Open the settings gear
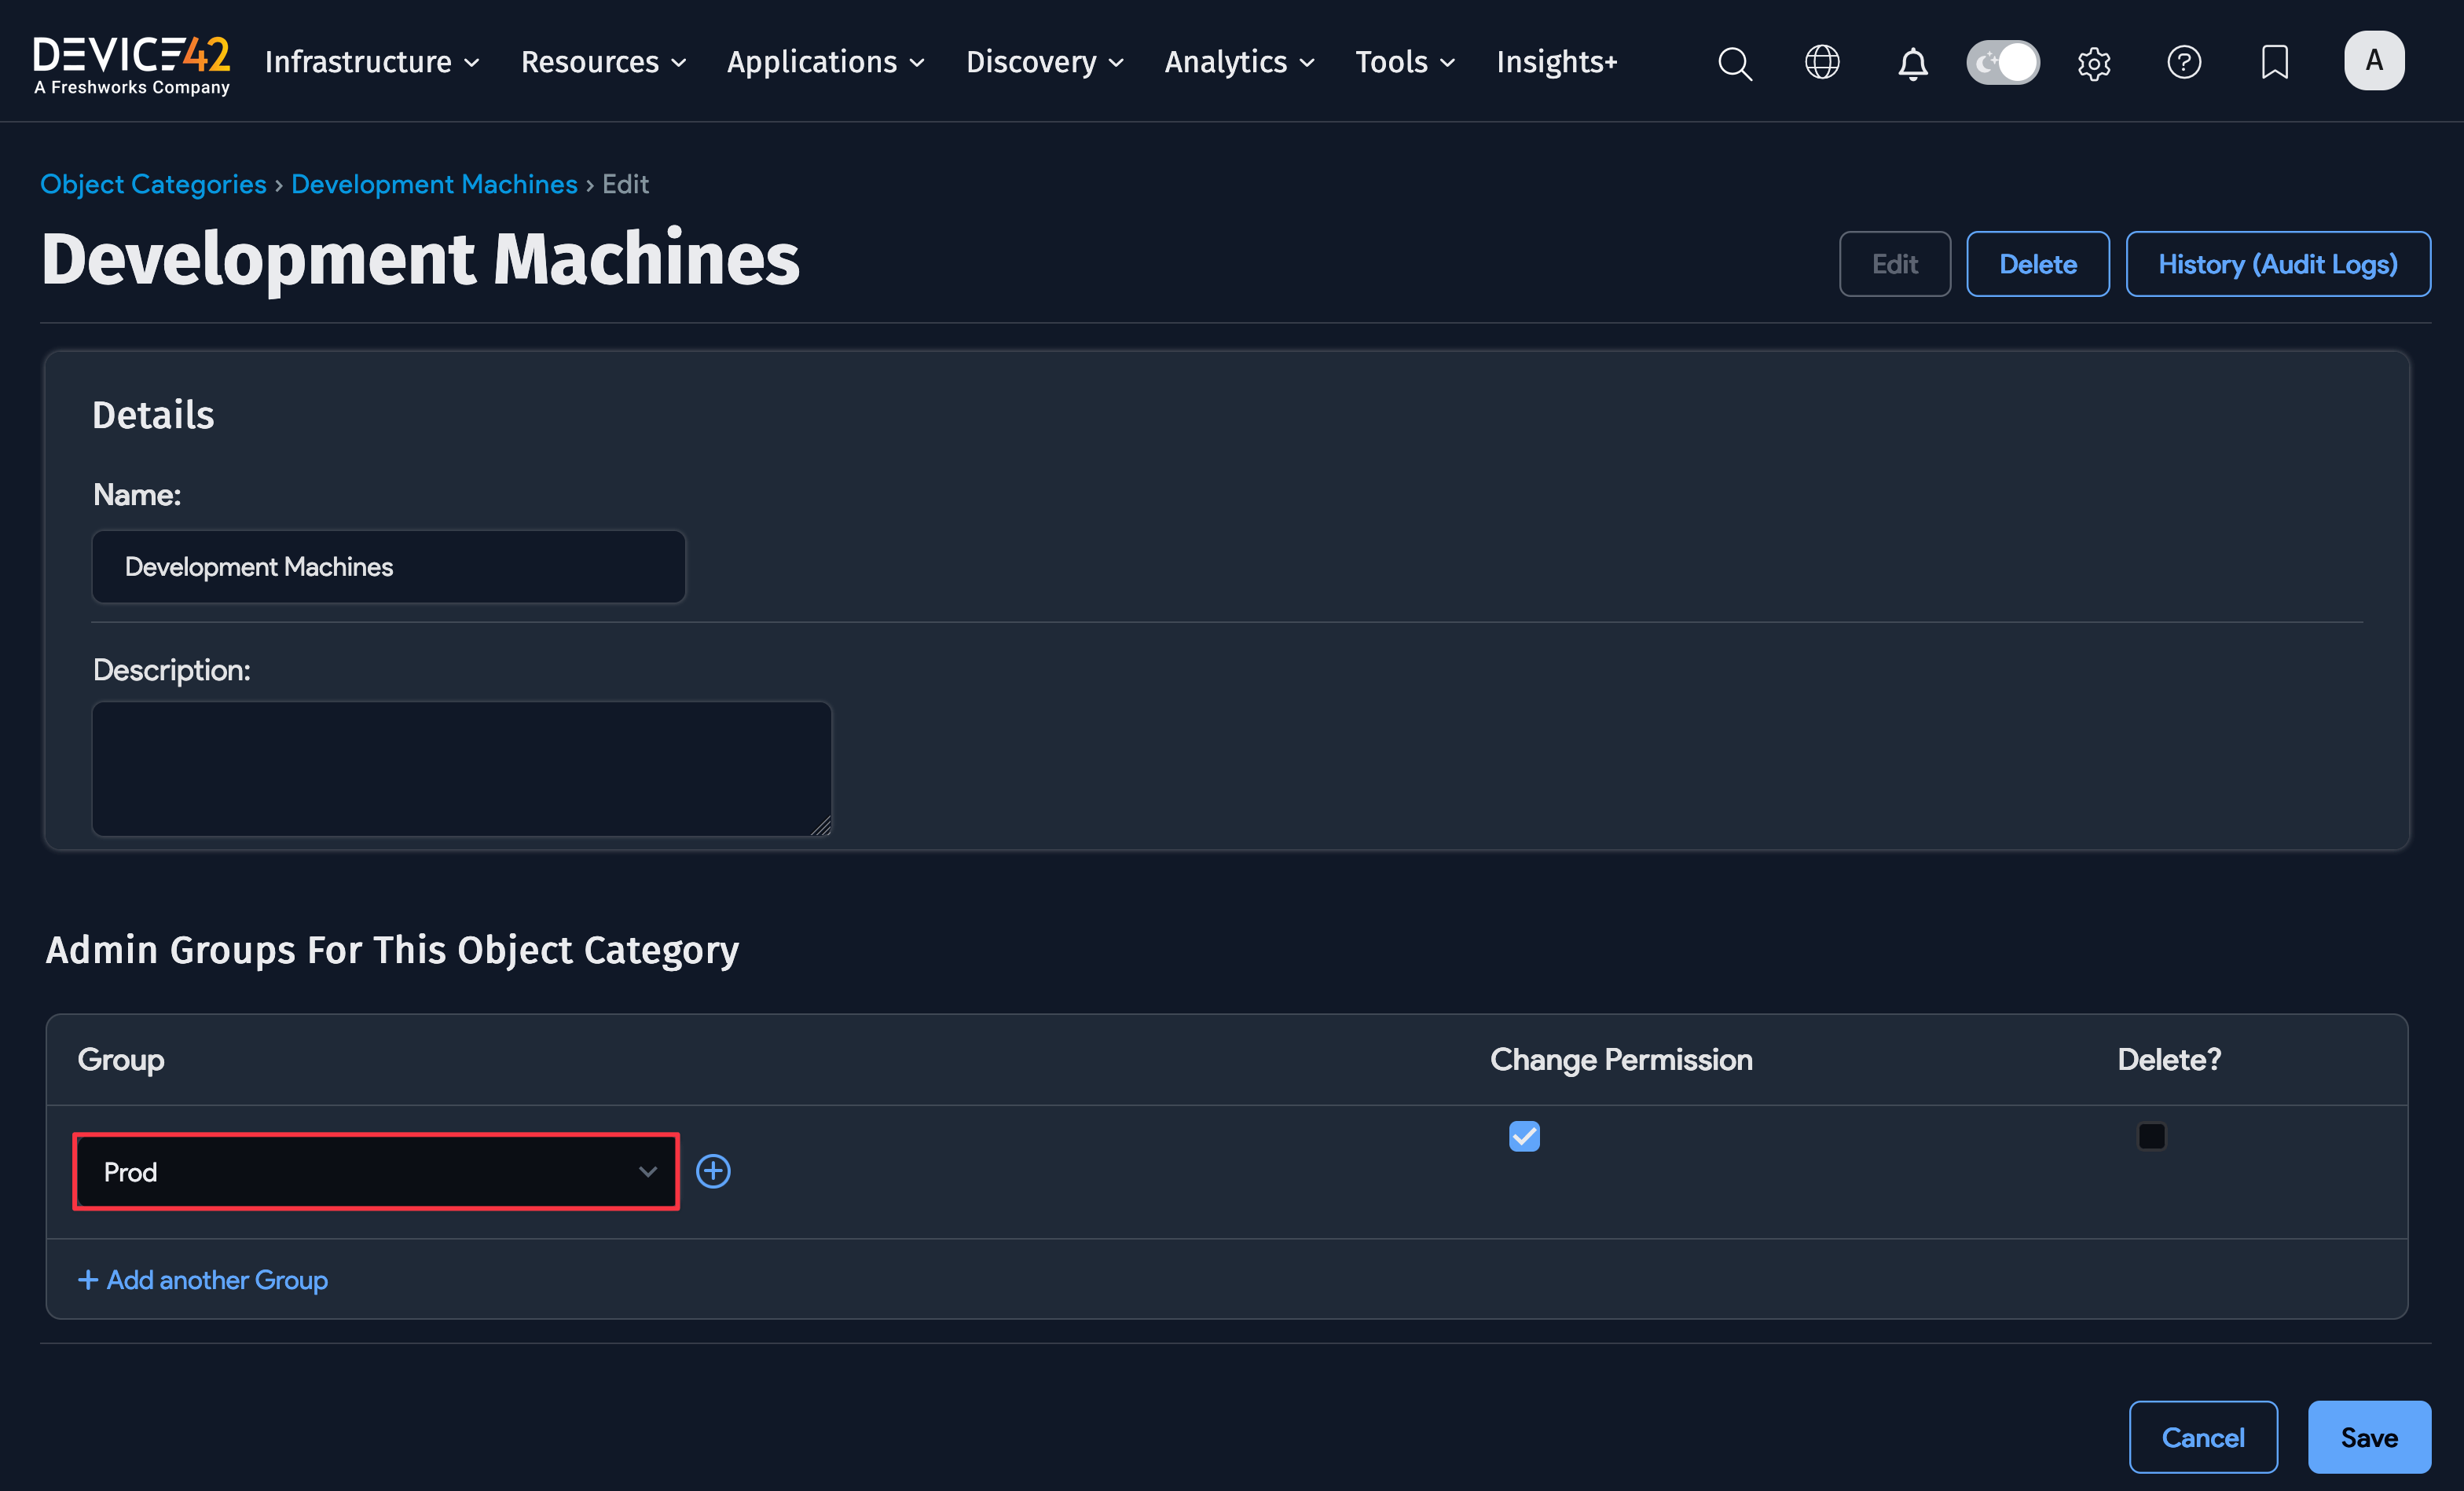 point(2094,62)
